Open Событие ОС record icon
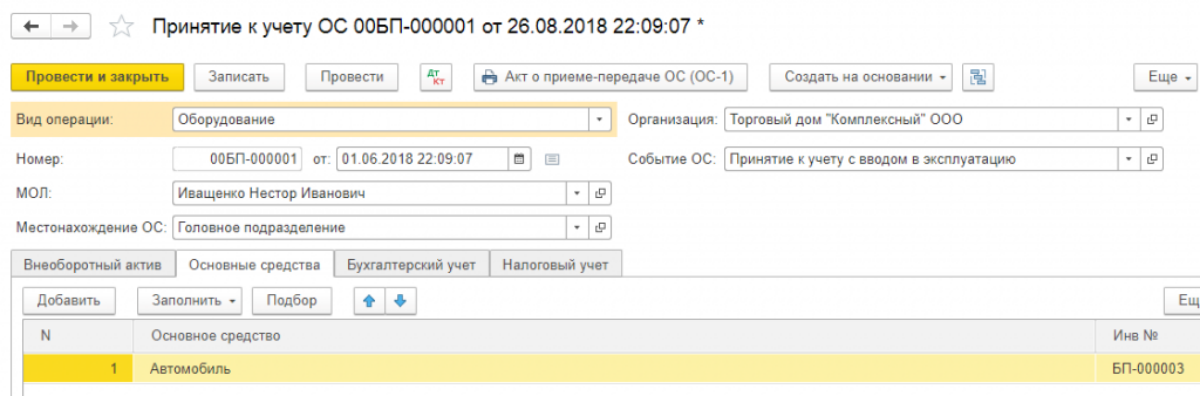The width and height of the screenshot is (1200, 396). (1152, 158)
